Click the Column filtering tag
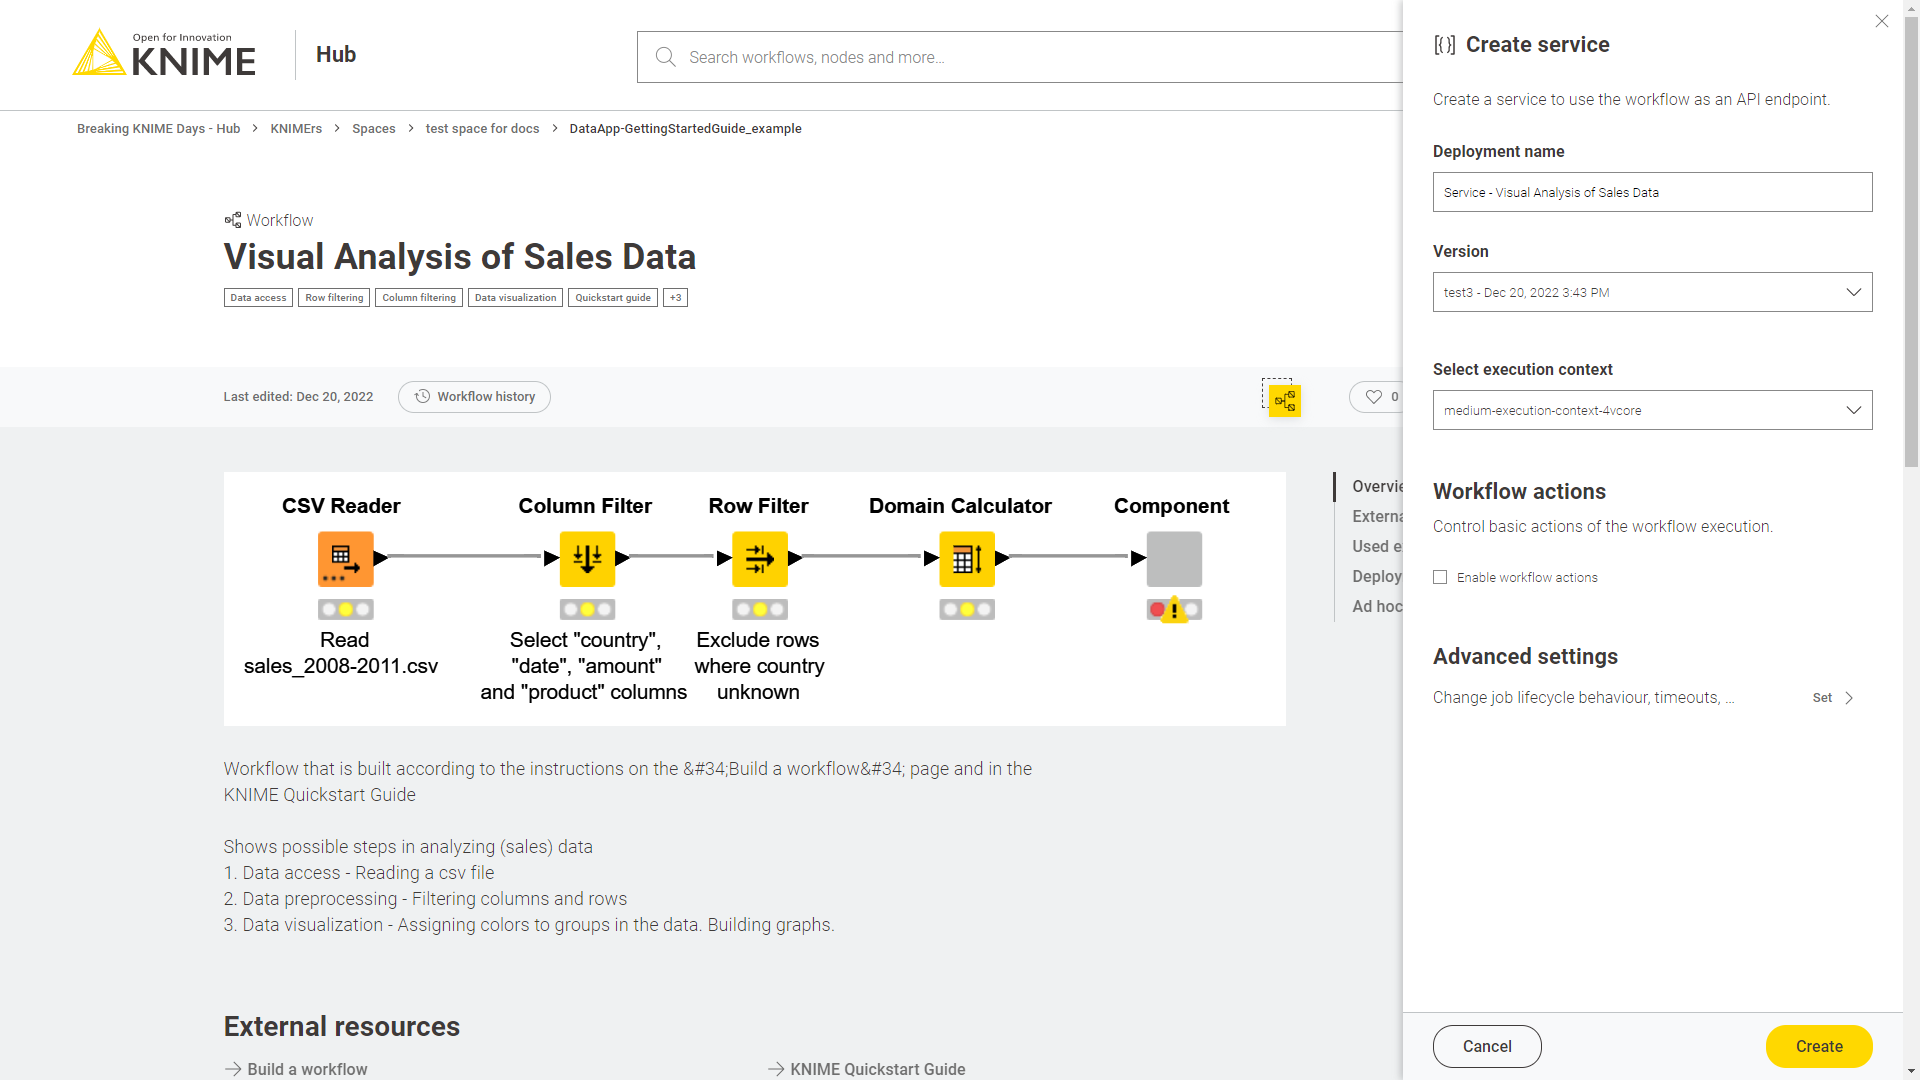This screenshot has height=1080, width=1920. [419, 297]
